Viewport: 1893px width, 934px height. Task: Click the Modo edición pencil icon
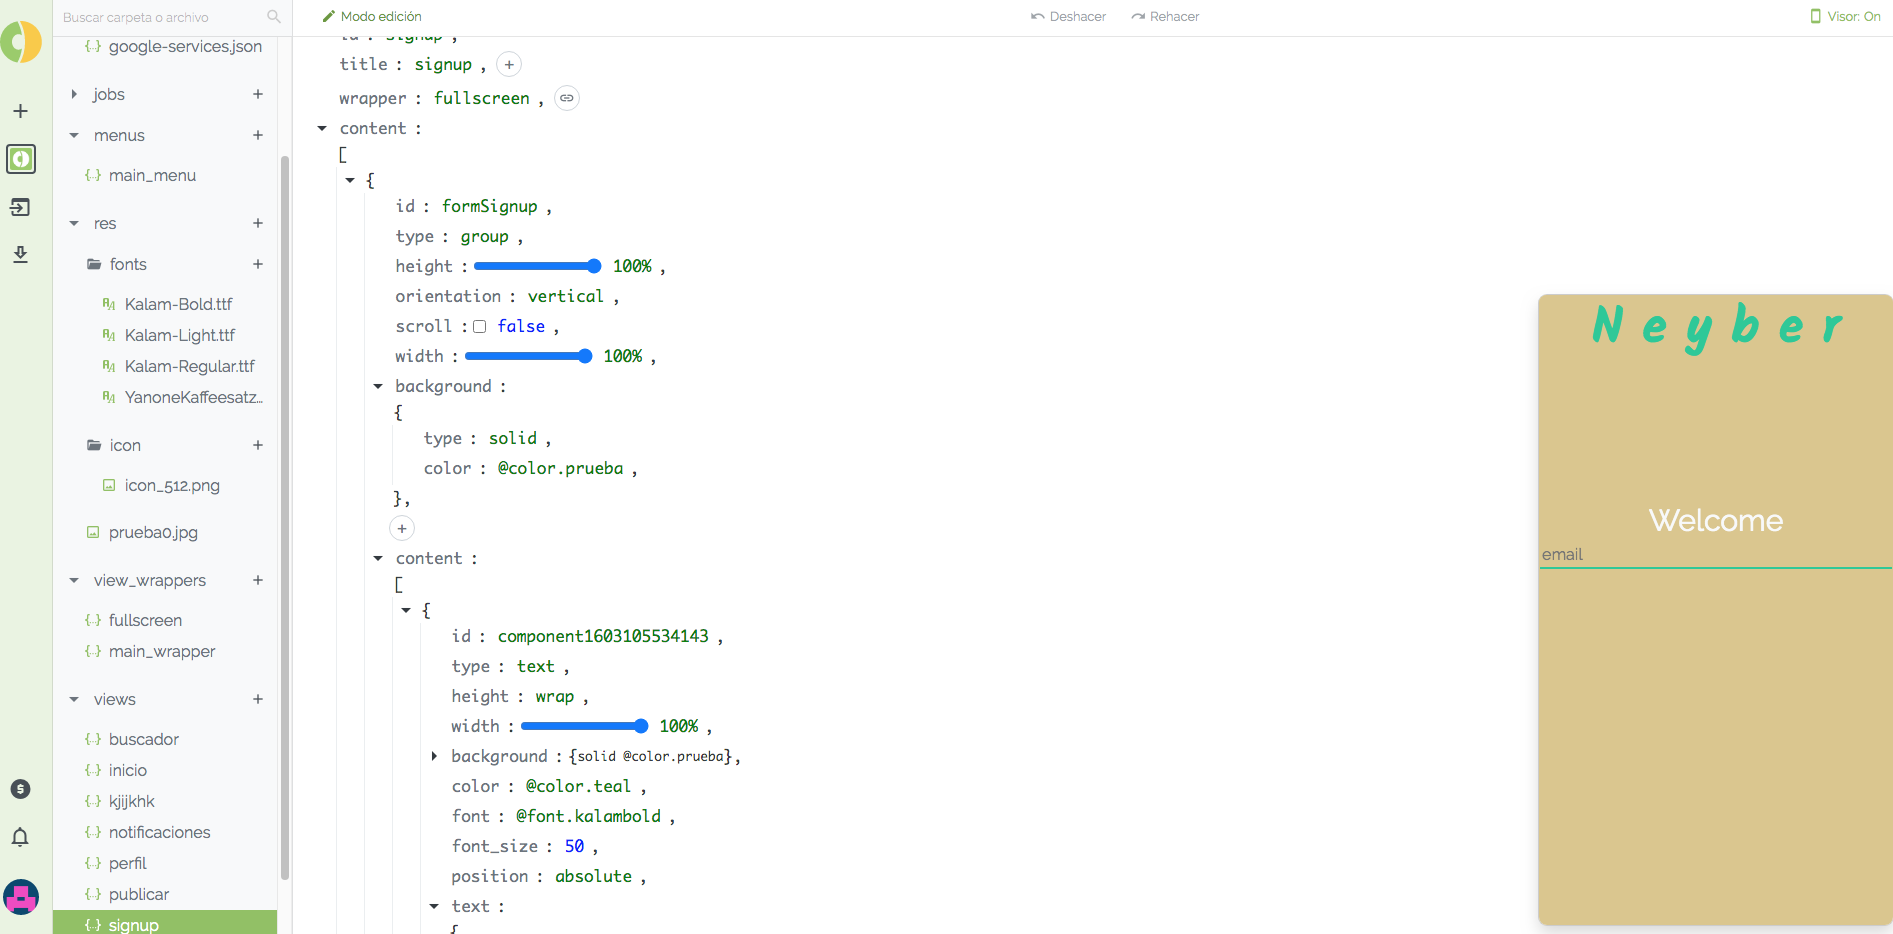328,16
